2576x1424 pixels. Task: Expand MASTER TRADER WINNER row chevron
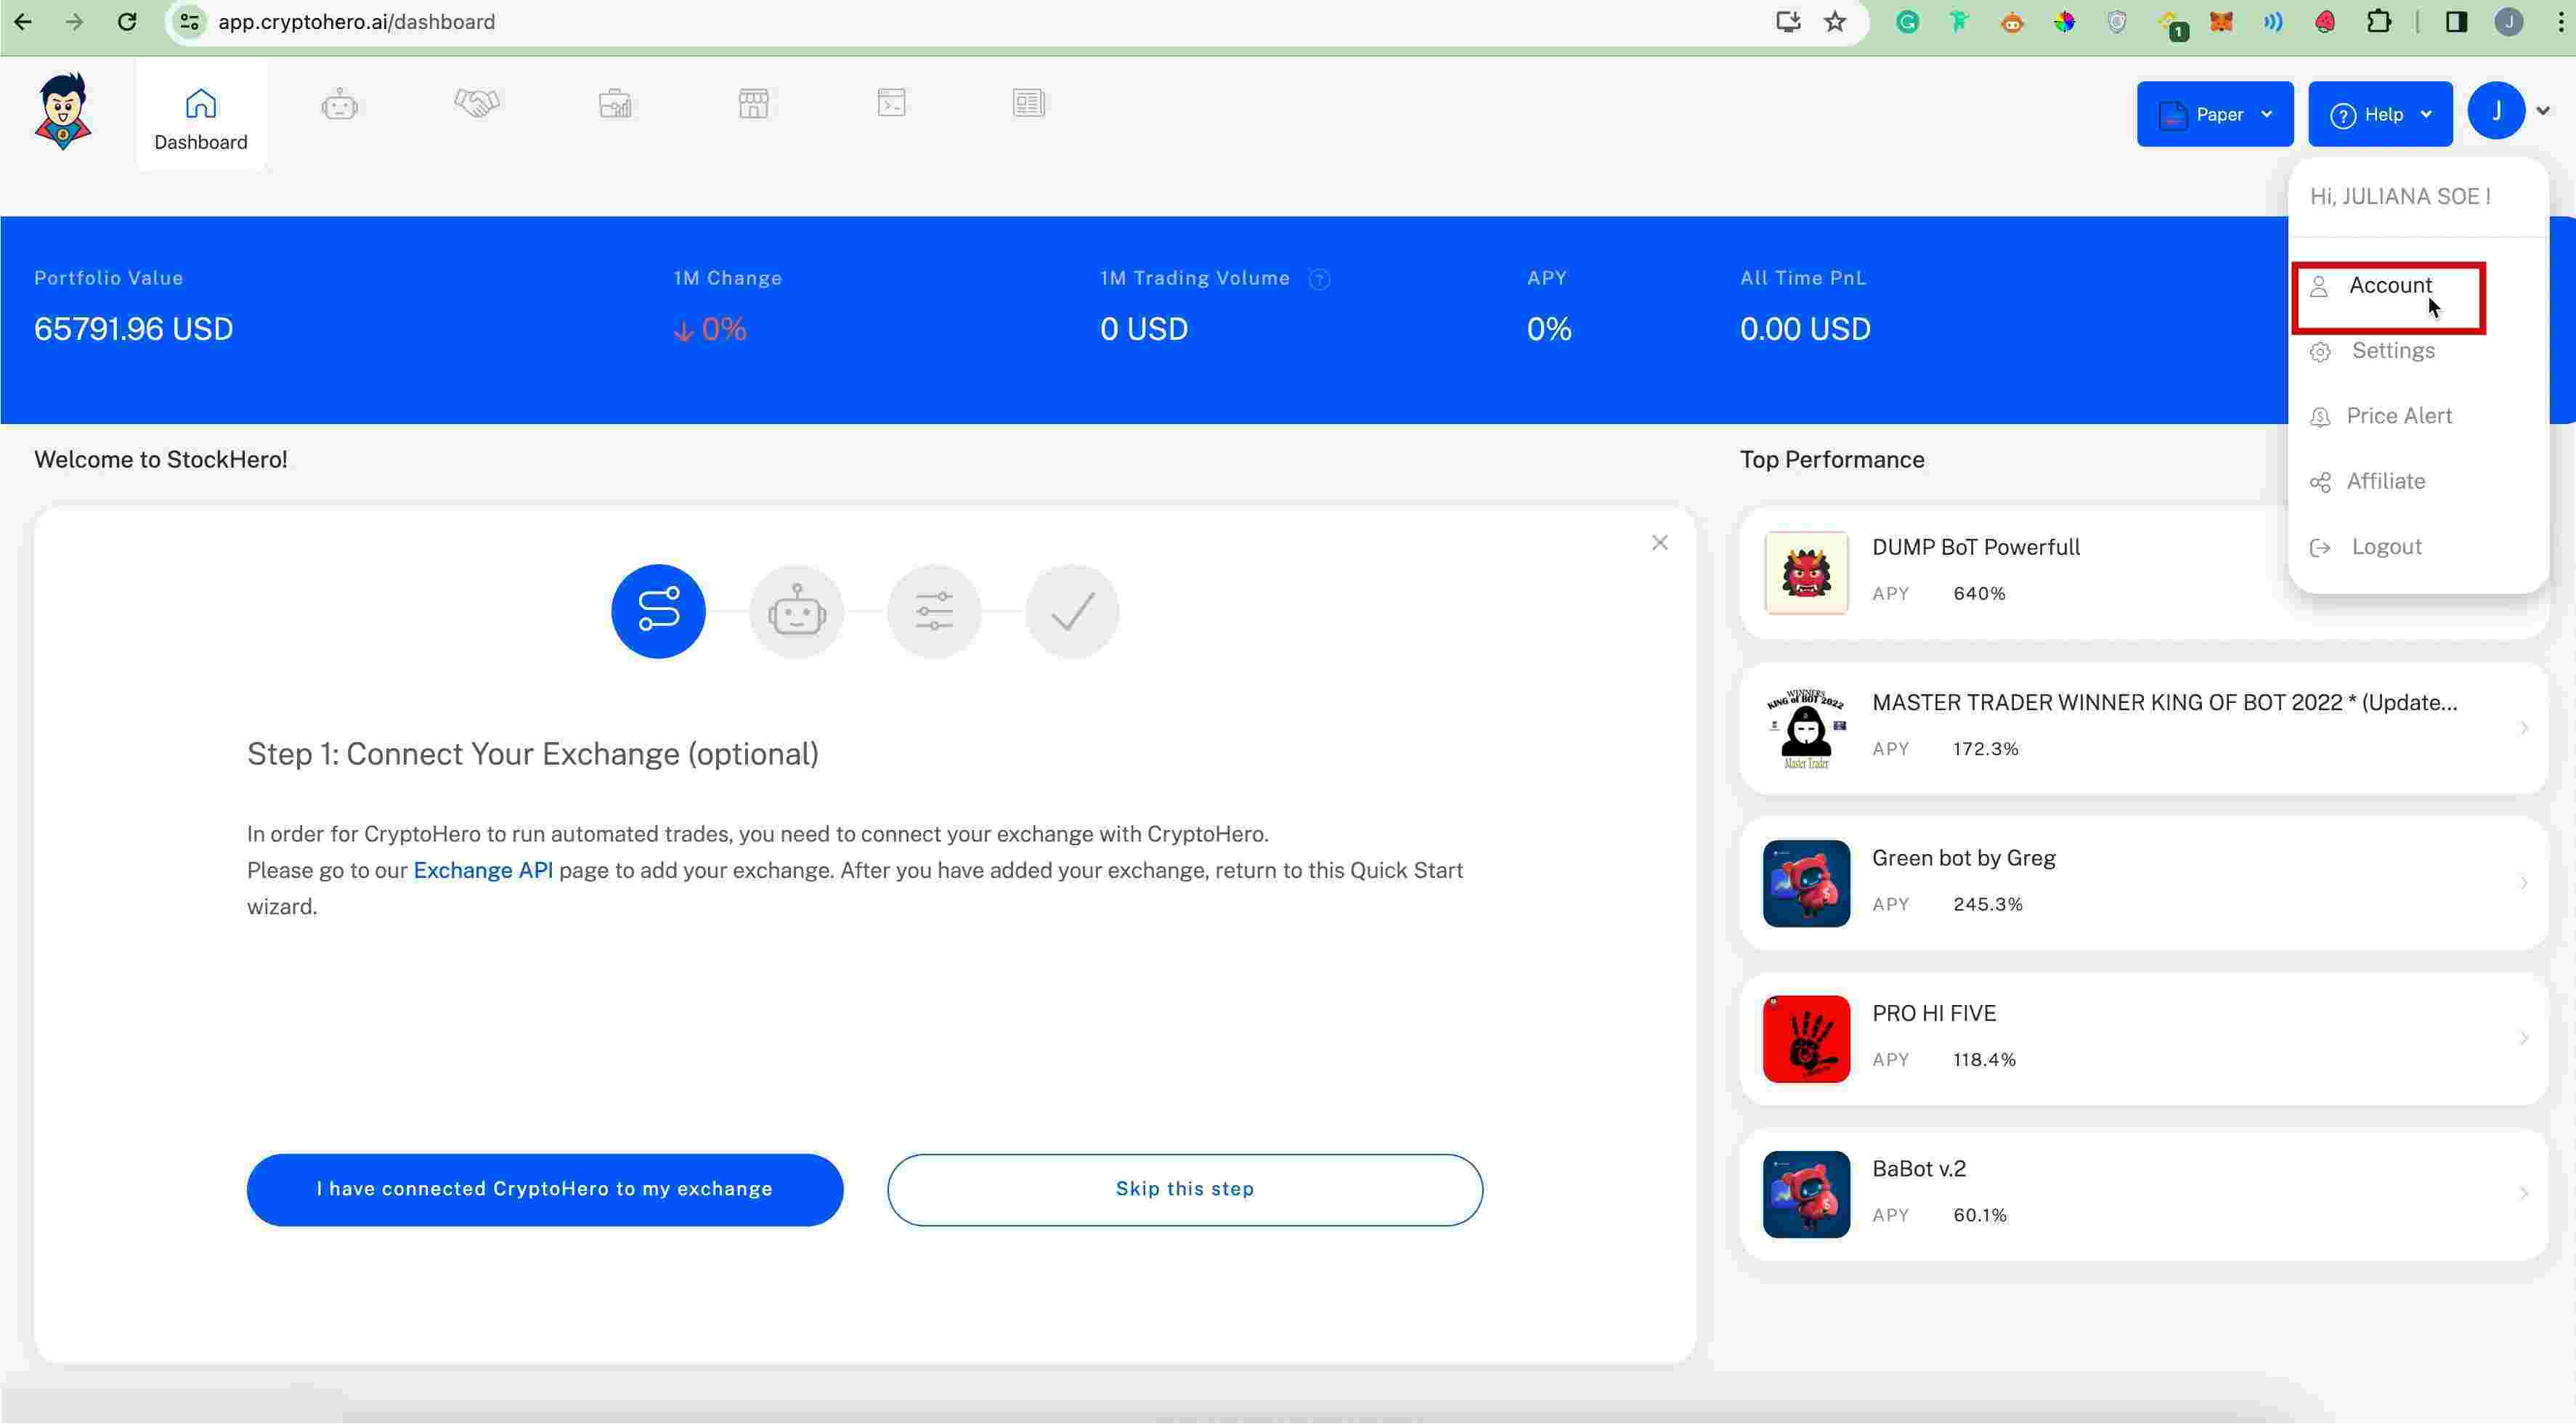[2524, 729]
